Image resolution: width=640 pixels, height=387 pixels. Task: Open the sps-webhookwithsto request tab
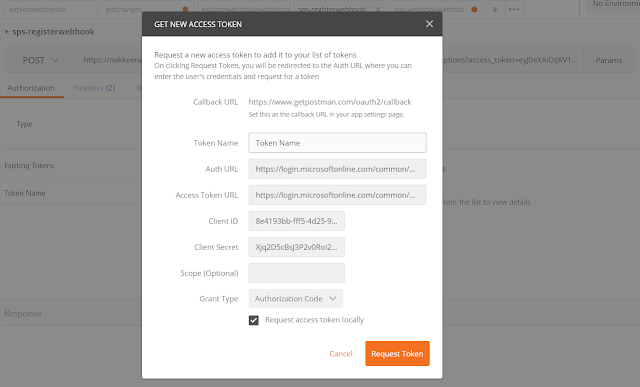pos(436,9)
